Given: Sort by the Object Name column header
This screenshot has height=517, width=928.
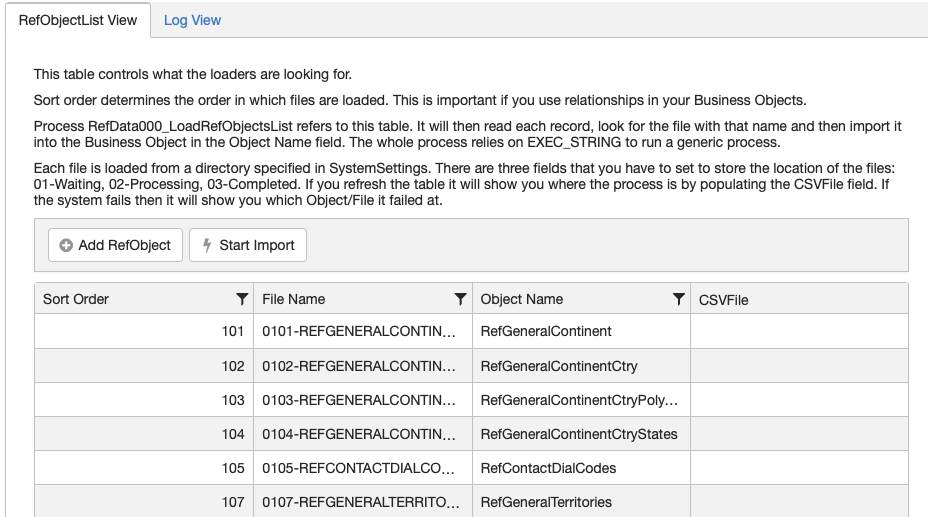Looking at the screenshot, I should [x=521, y=299].
